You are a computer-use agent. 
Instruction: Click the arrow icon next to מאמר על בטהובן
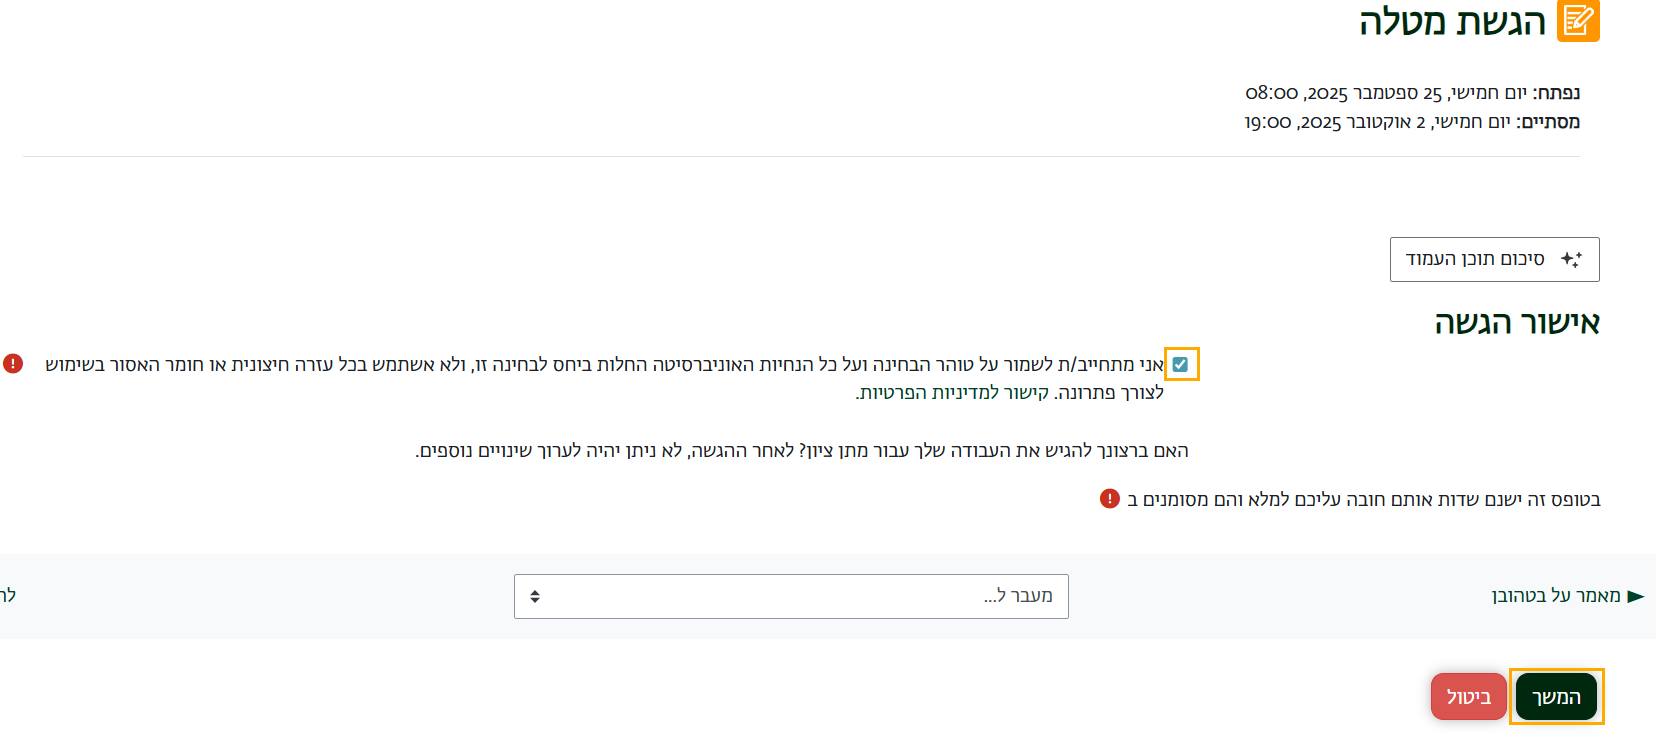click(x=1636, y=597)
